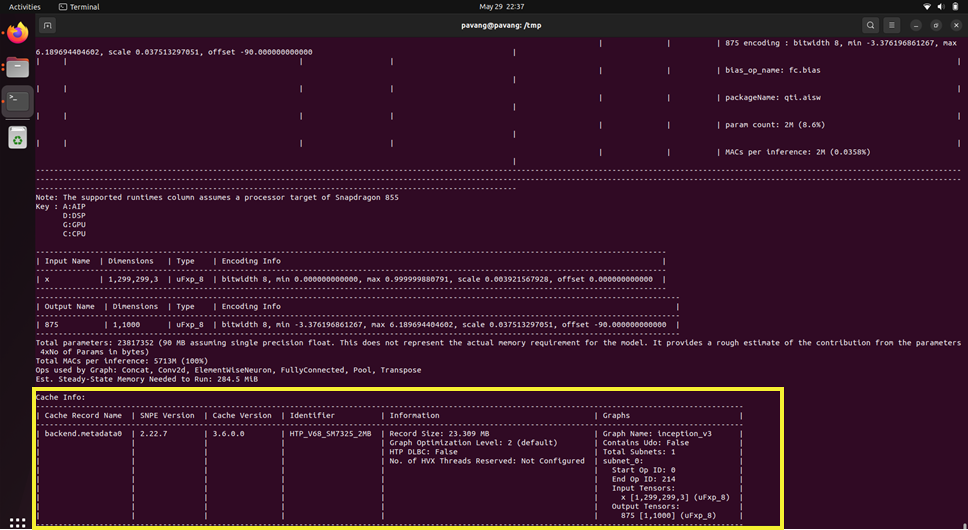The width and height of the screenshot is (968, 530).
Task: Open the Activities overview
Action: click(25, 7)
